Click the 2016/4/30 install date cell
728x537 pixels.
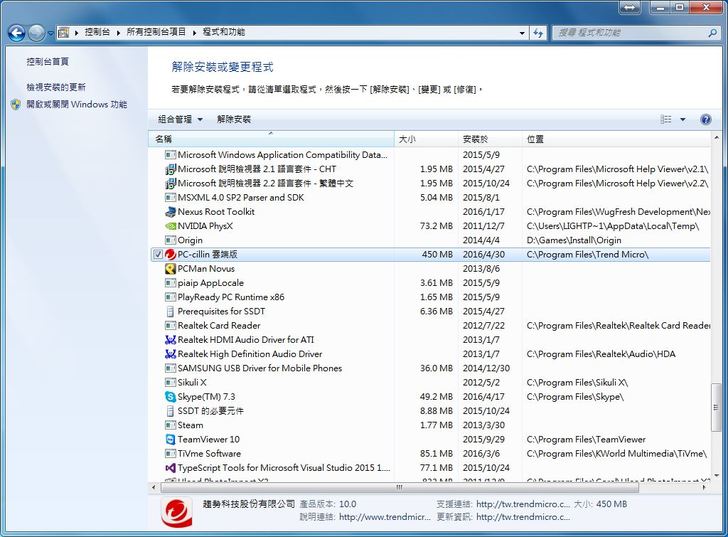click(x=483, y=254)
